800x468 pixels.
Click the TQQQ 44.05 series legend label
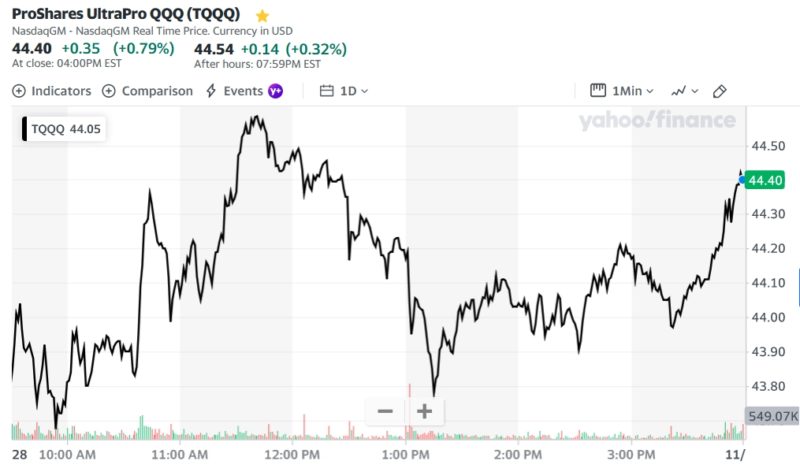(x=67, y=128)
